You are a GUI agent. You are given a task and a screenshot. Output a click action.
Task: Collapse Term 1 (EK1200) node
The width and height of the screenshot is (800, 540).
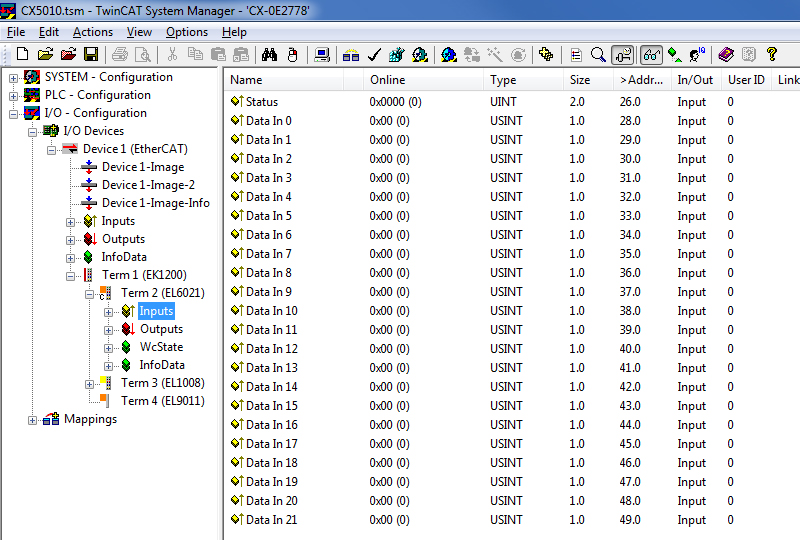tap(70, 276)
